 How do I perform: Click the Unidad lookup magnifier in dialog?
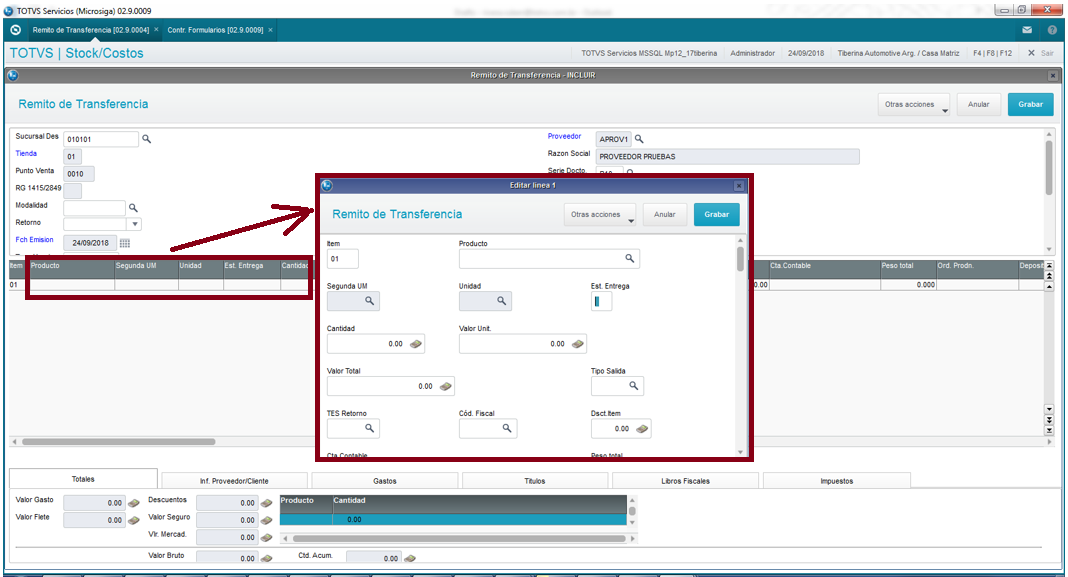coord(501,300)
